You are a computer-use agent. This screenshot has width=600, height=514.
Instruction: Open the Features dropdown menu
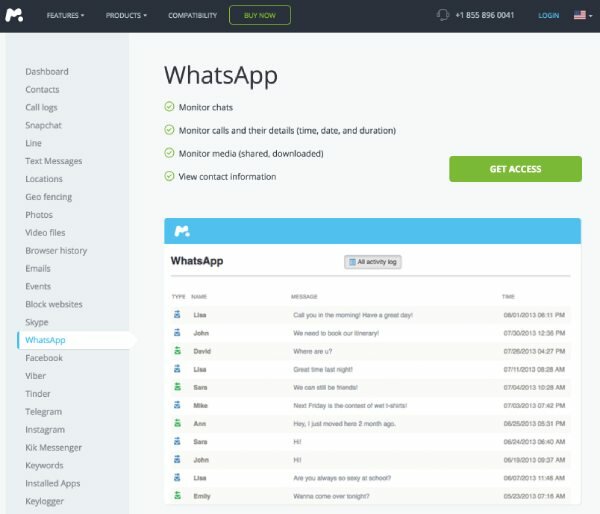(x=65, y=15)
